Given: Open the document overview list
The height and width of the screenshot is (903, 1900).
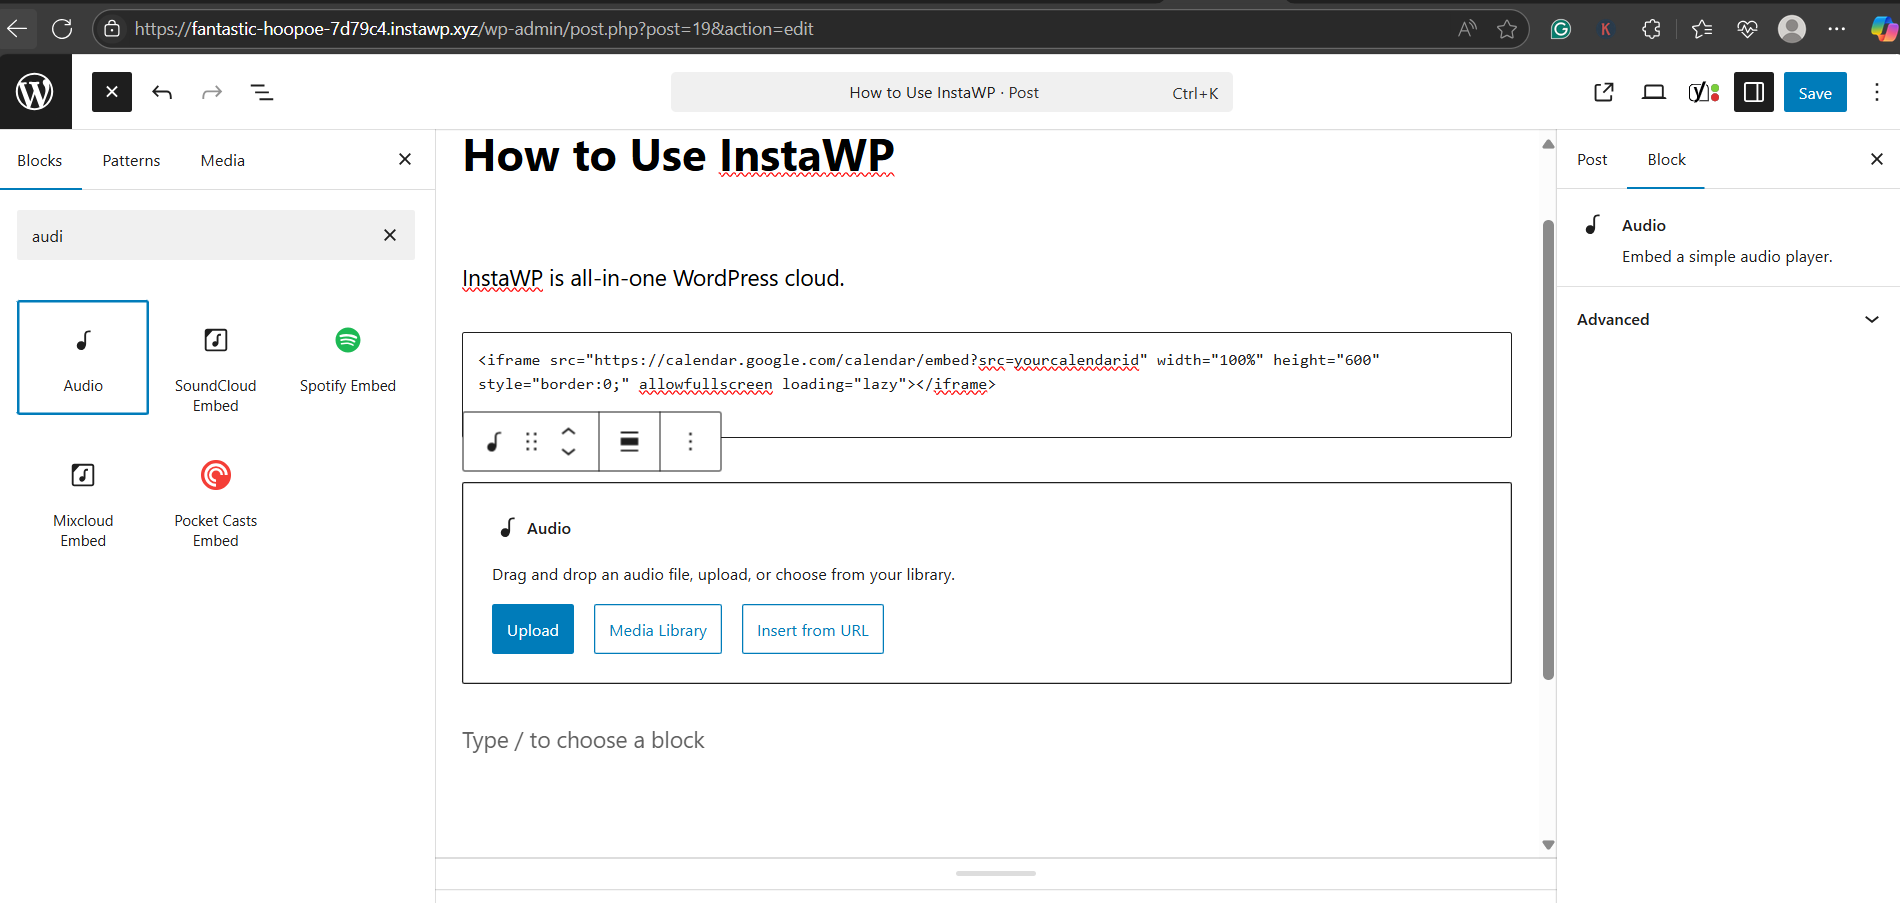Looking at the screenshot, I should (x=262, y=92).
